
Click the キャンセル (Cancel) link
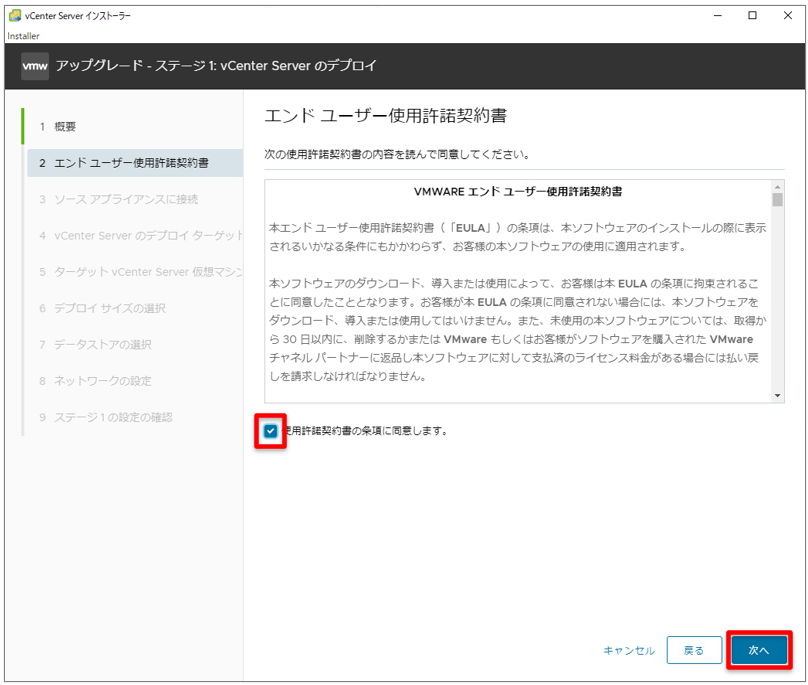pyautogui.click(x=629, y=650)
